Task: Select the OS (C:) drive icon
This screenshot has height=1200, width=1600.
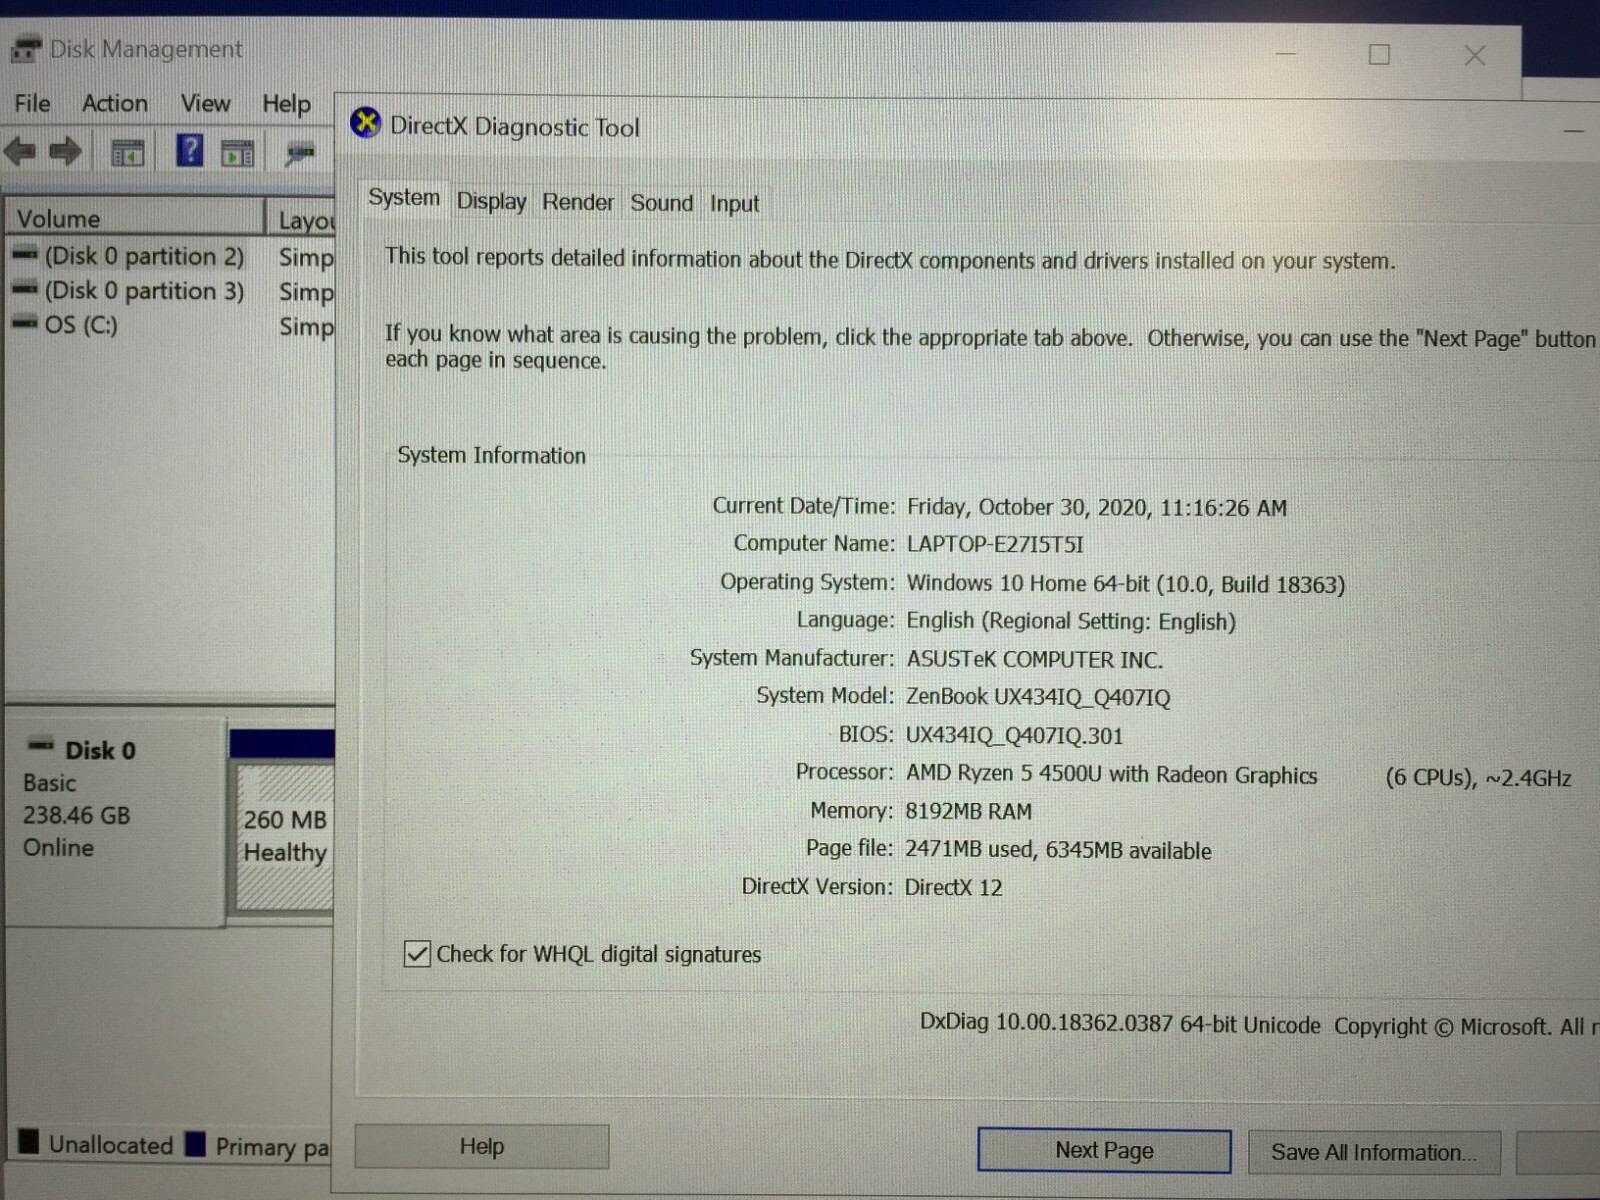Action: point(25,323)
